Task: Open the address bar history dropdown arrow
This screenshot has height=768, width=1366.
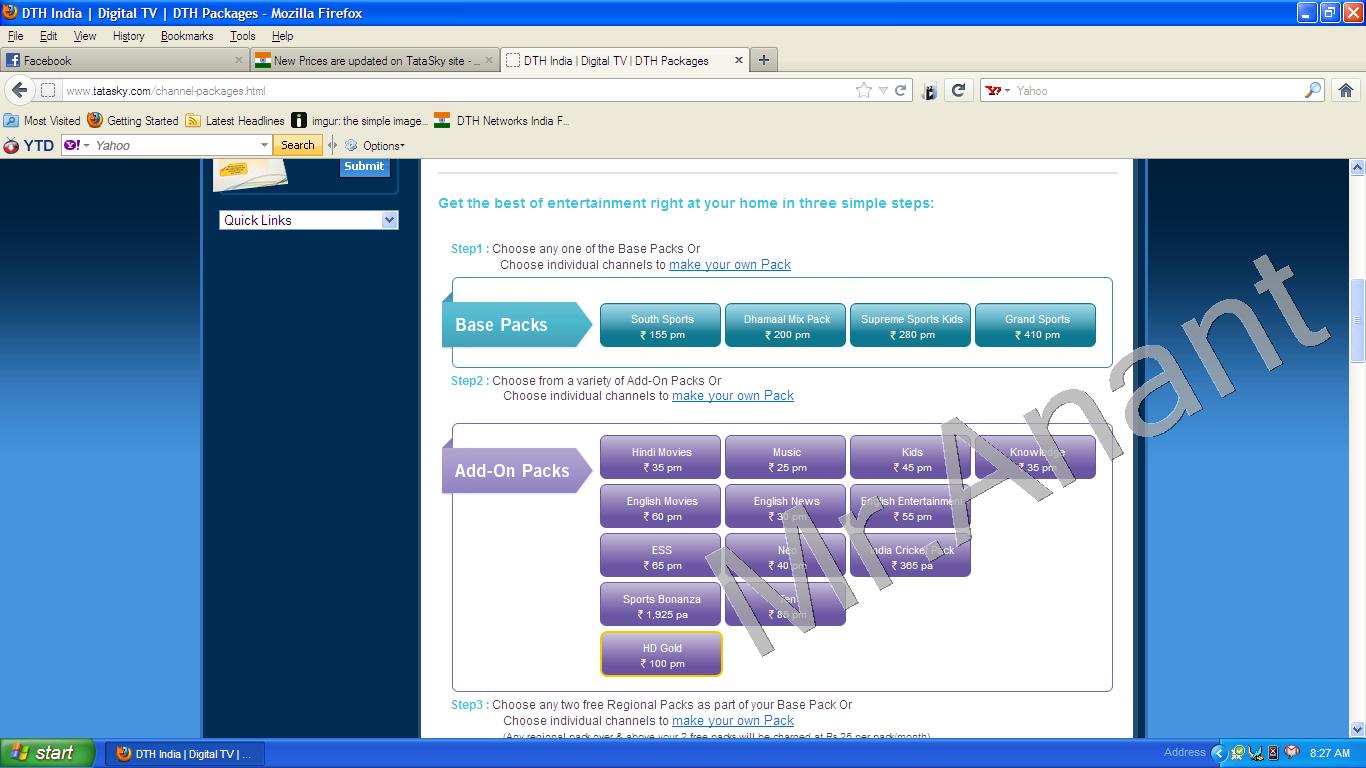Action: (882, 90)
